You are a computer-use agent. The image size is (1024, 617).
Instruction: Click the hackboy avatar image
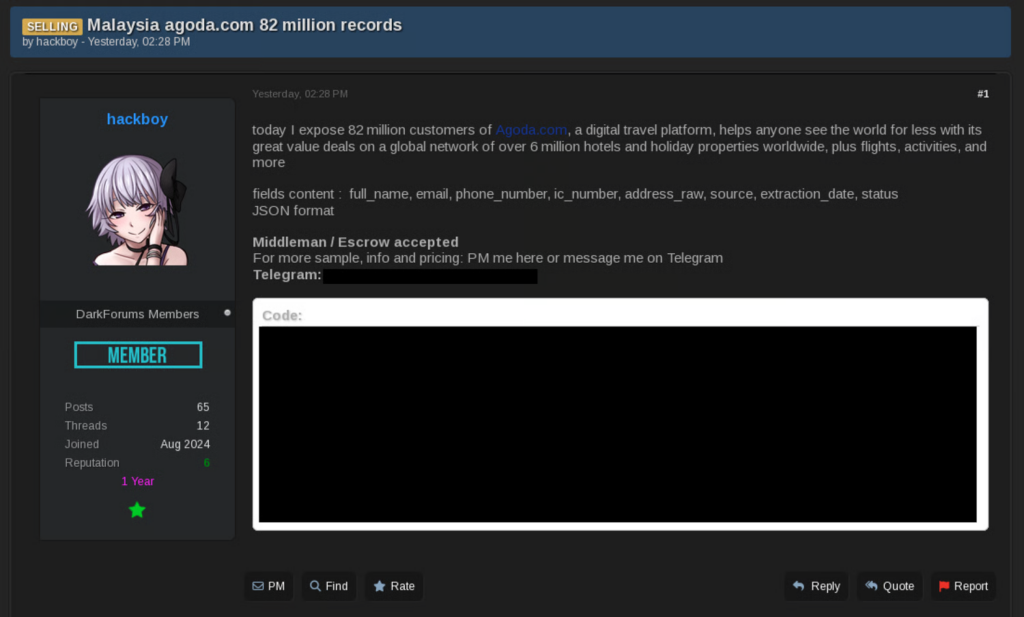tap(137, 212)
